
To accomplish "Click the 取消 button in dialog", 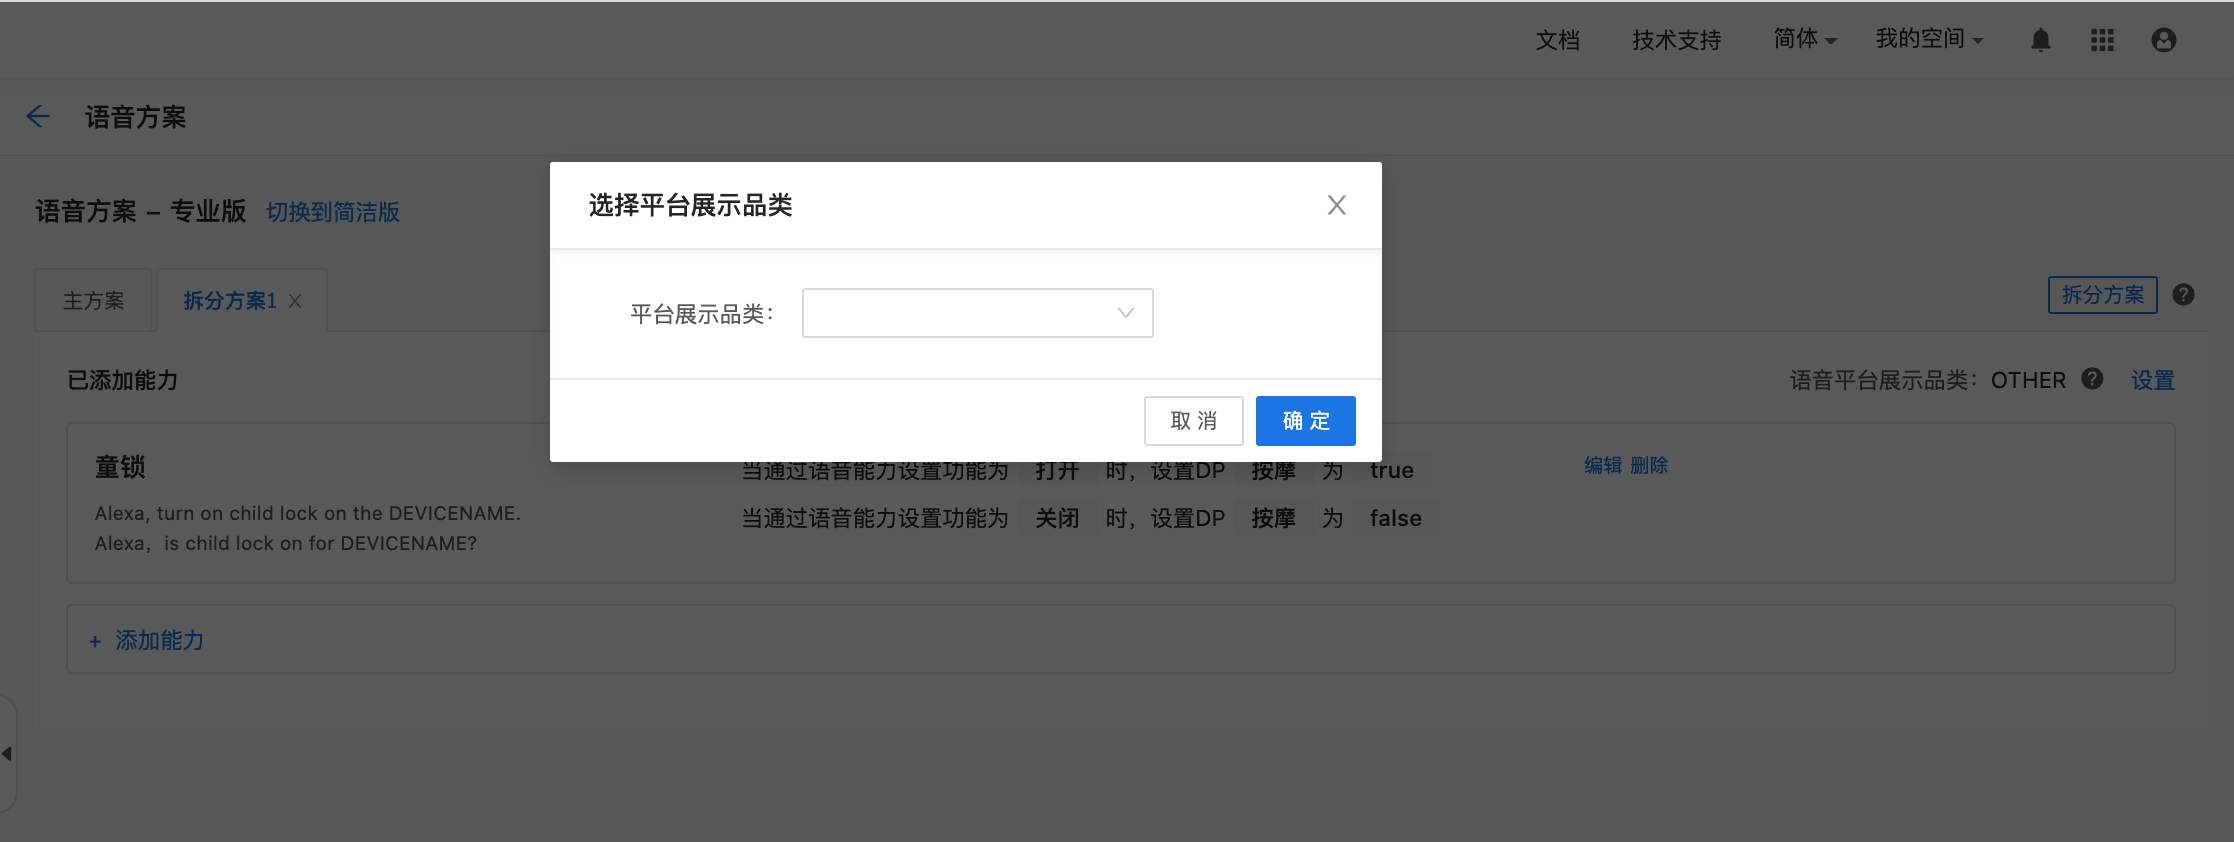I will point(1193,421).
